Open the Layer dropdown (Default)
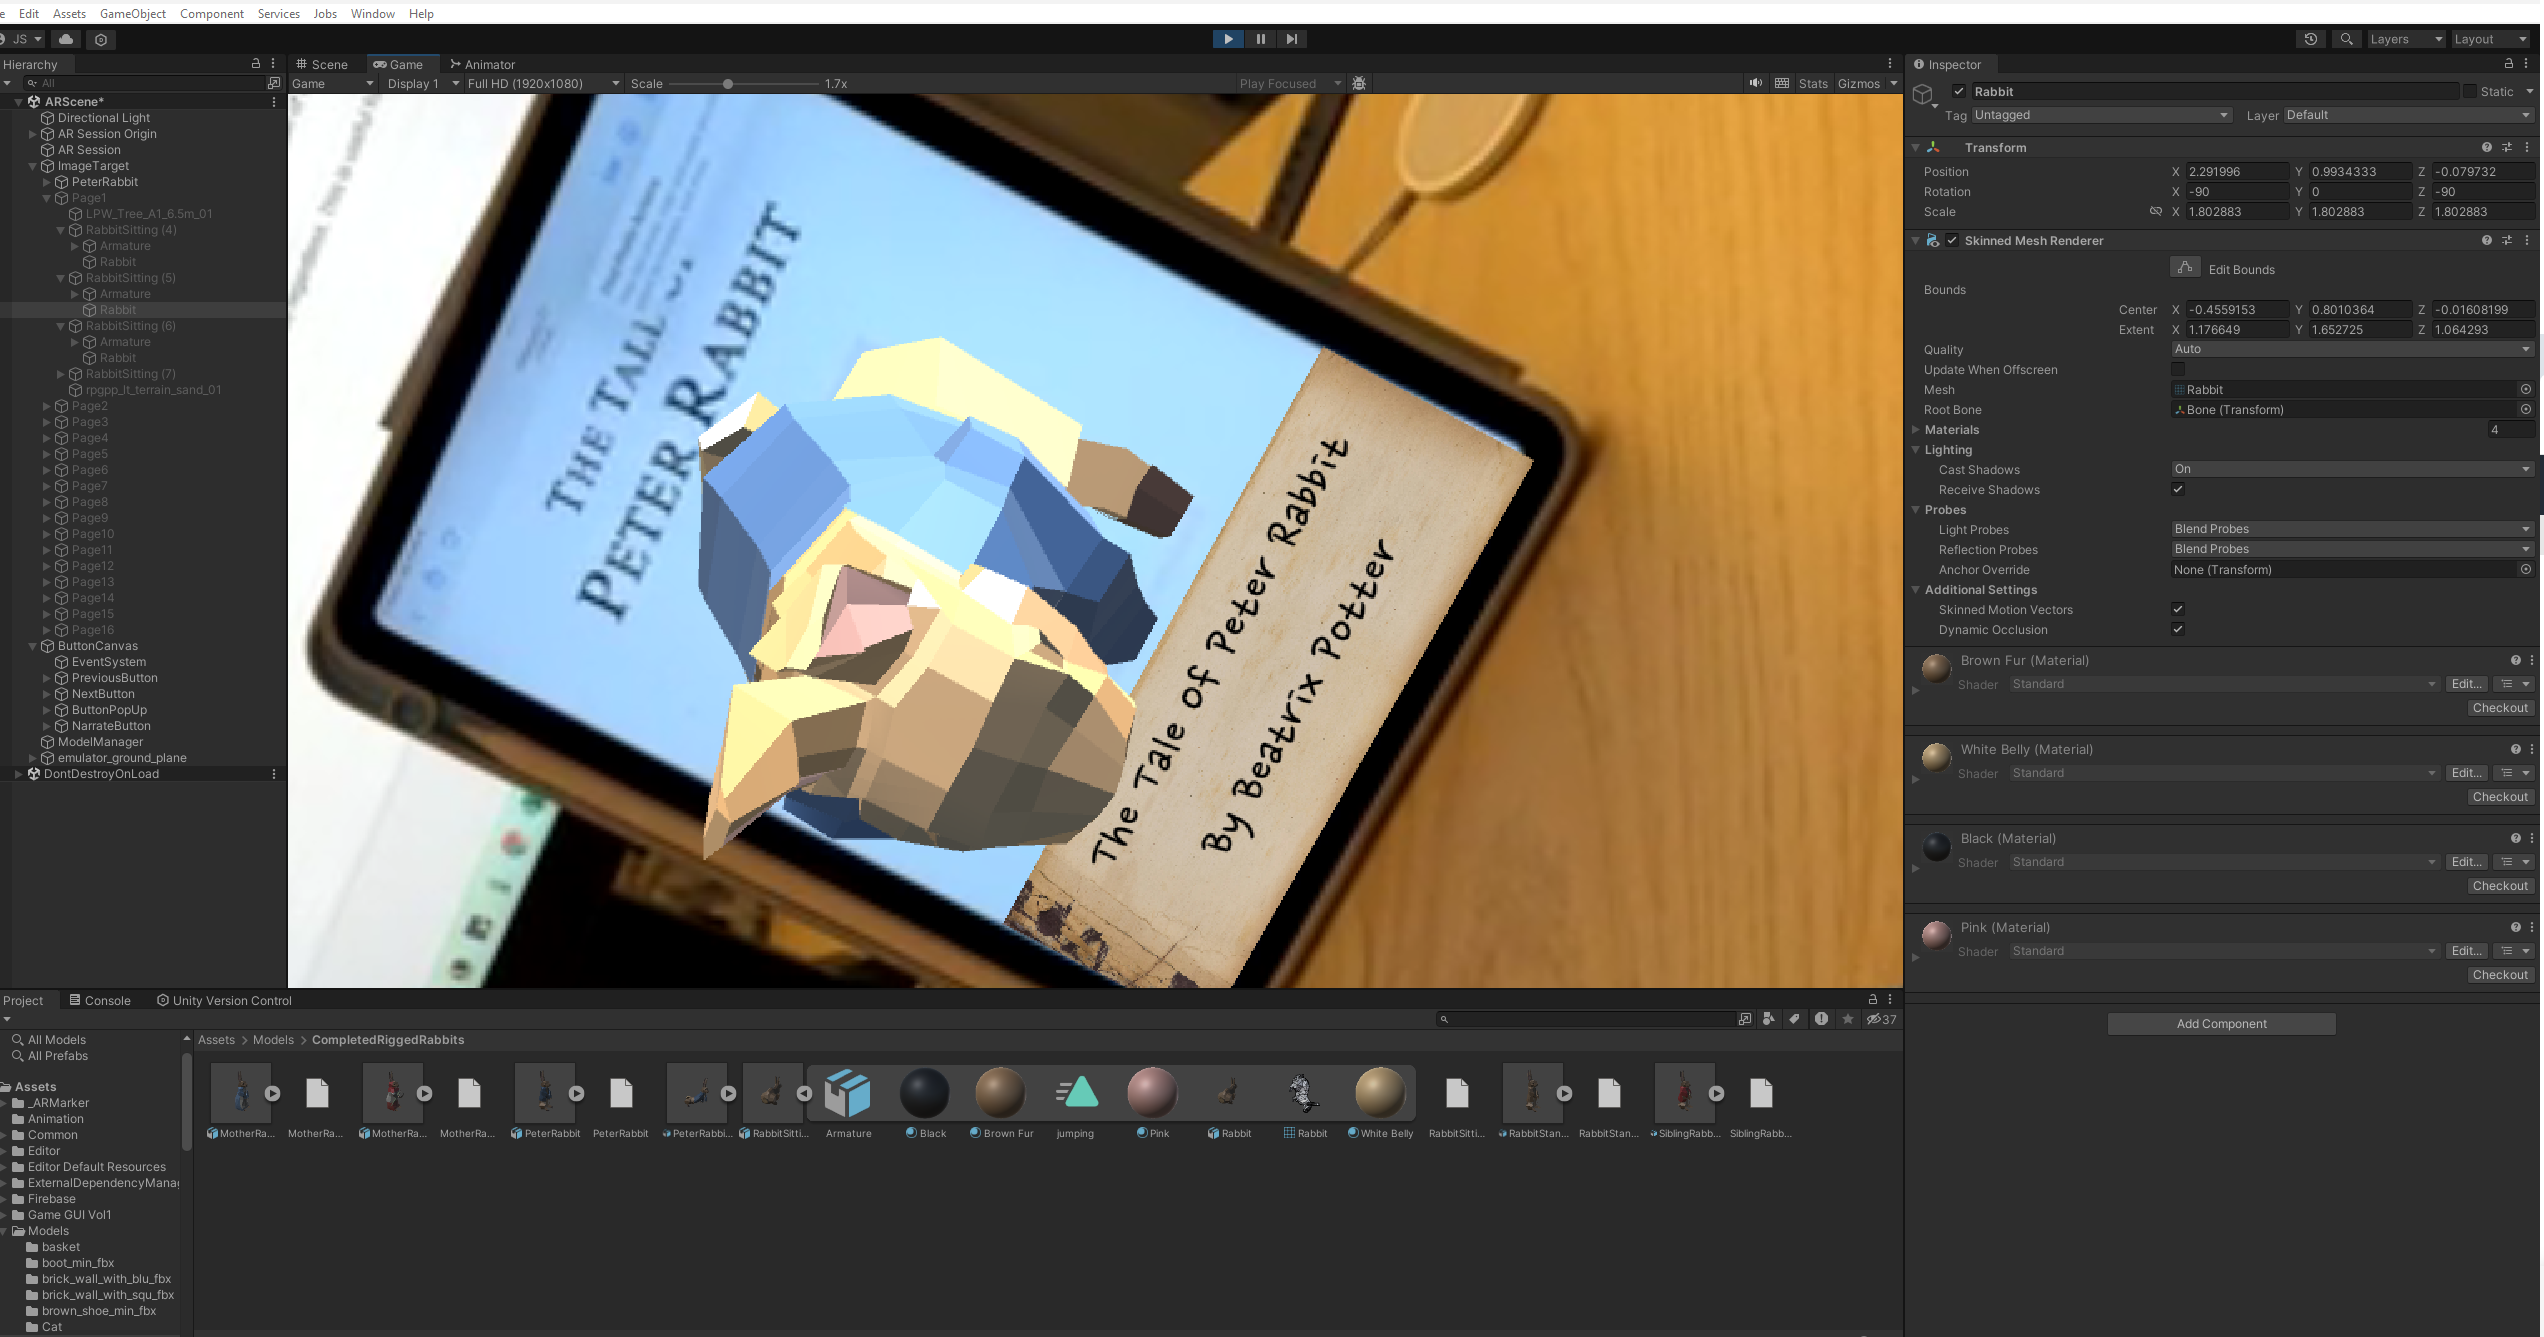 [x=2409, y=115]
